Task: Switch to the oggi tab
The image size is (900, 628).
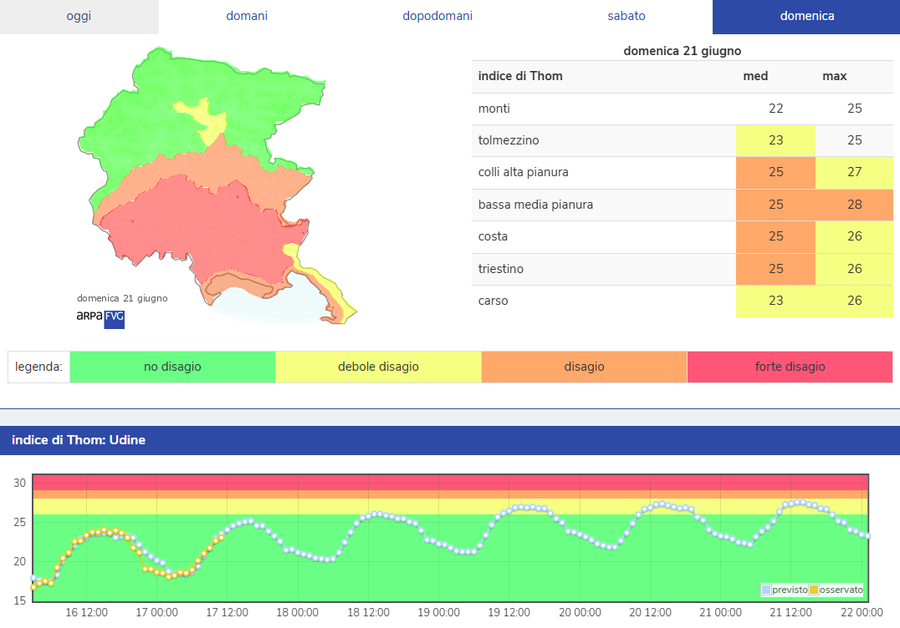Action: 79,16
